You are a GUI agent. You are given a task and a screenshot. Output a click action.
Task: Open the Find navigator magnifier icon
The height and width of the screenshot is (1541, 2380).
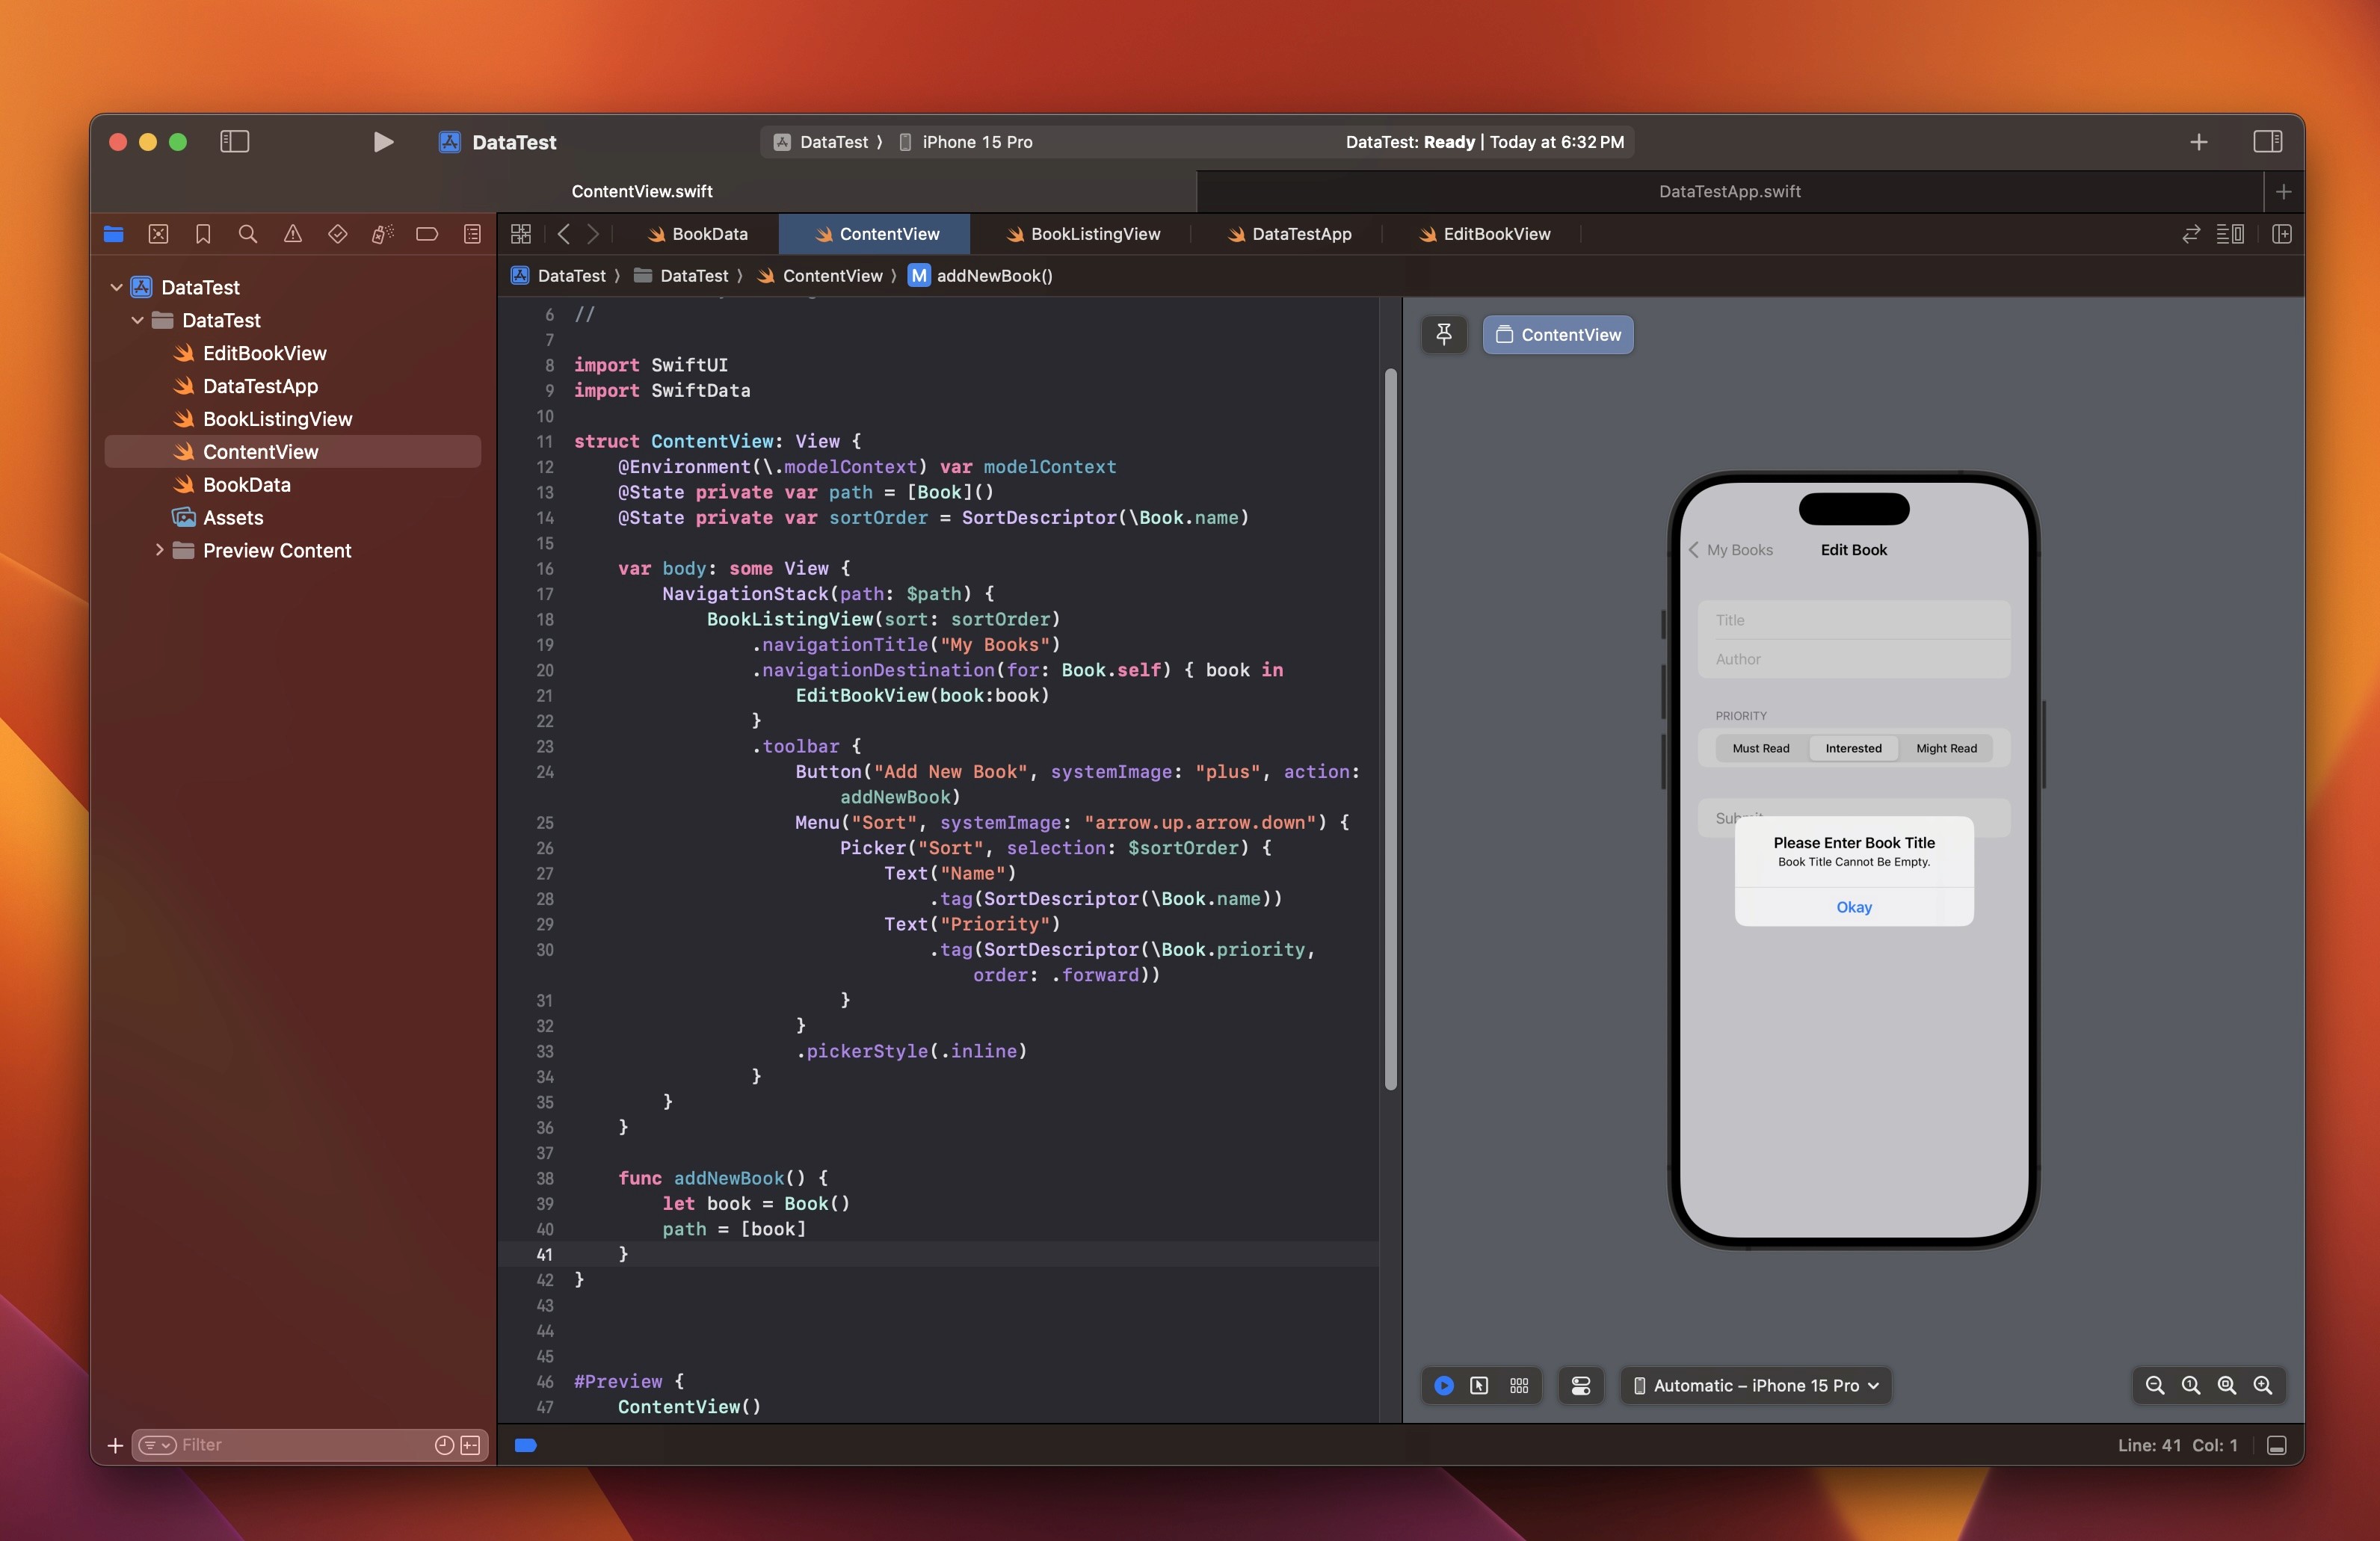tap(248, 234)
